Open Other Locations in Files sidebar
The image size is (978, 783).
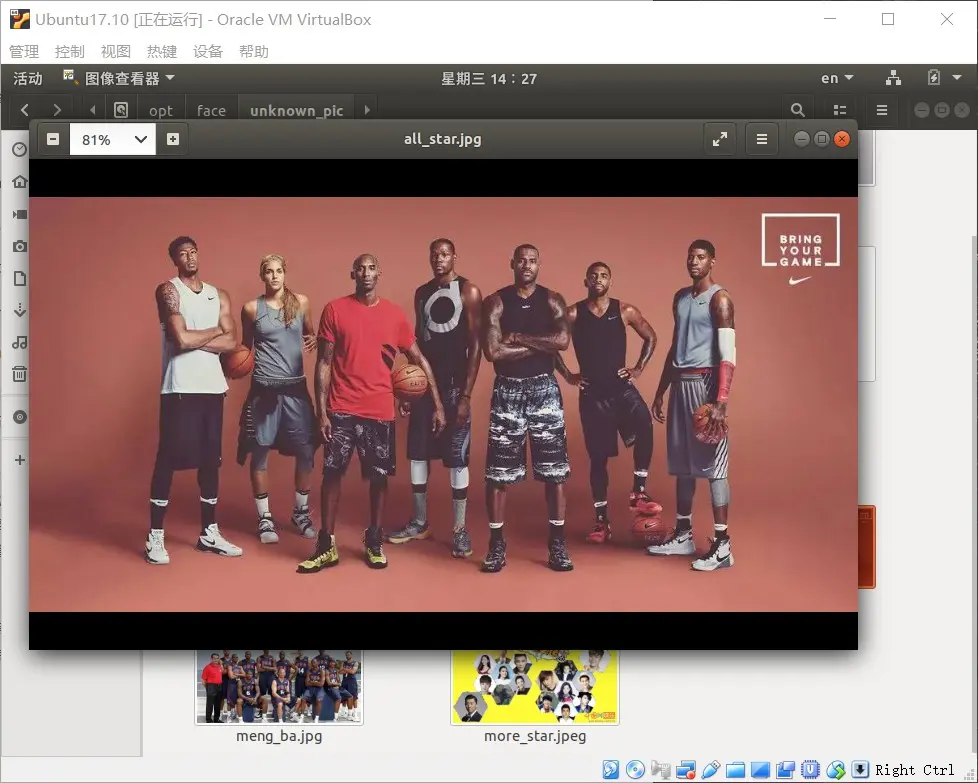click(19, 460)
